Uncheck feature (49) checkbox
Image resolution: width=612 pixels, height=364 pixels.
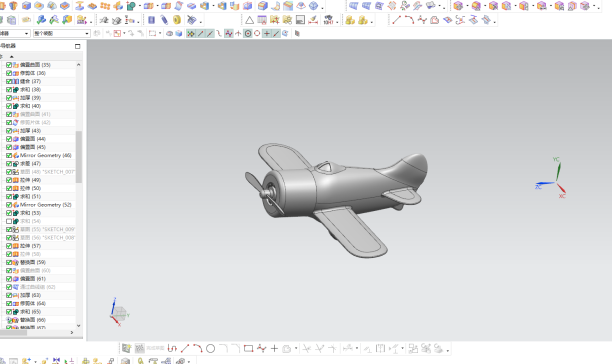(9, 180)
